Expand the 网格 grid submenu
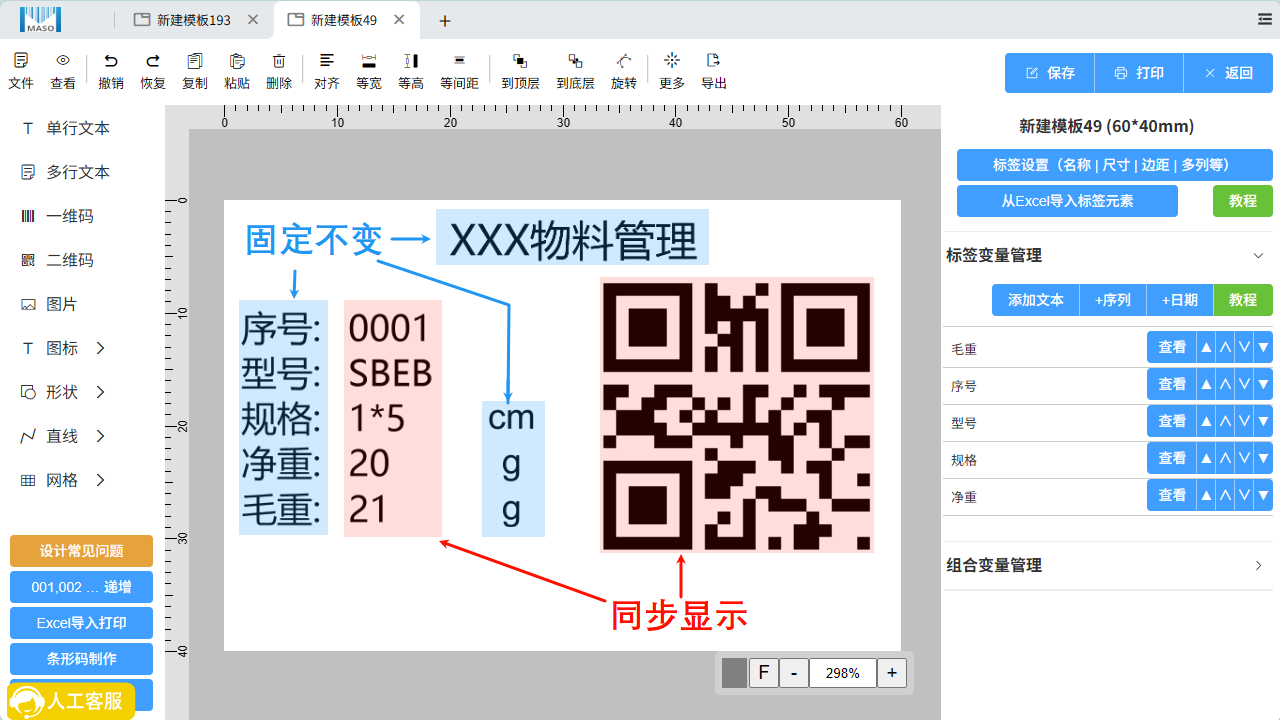Screen dimensions: 1280x720 [101, 480]
